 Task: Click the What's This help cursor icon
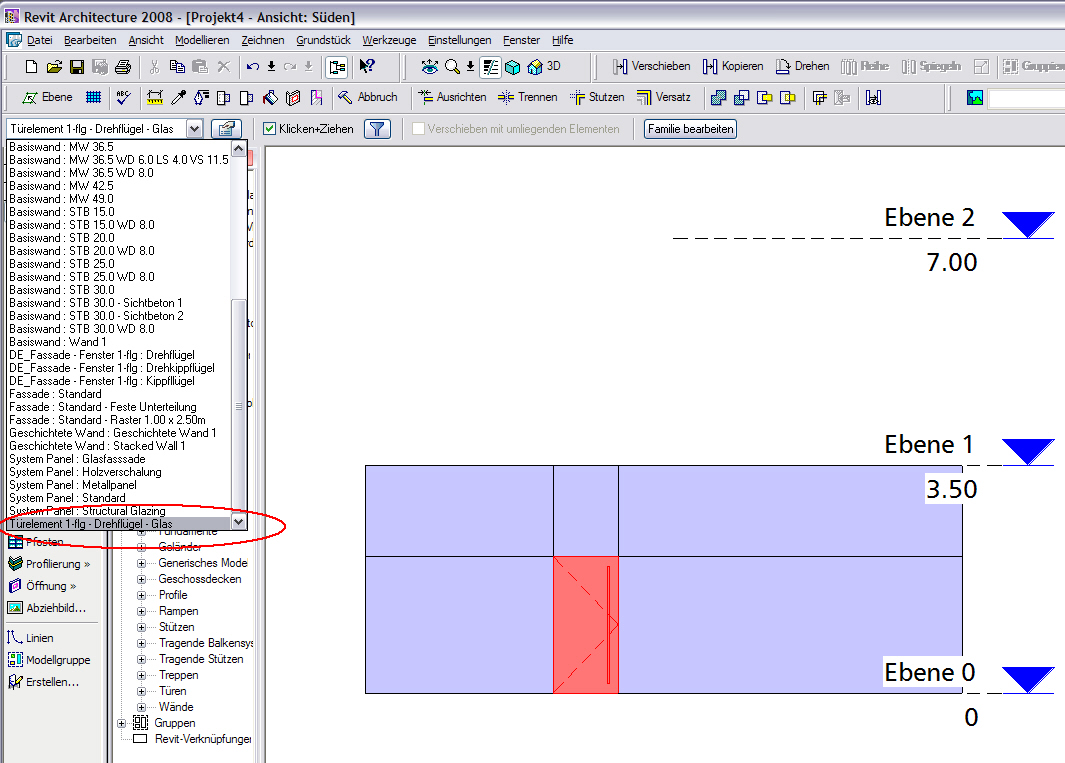point(367,67)
